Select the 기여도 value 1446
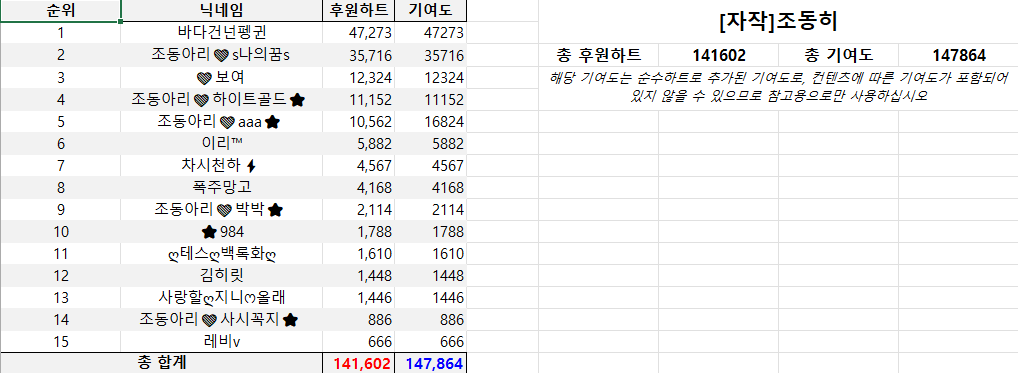This screenshot has height=373, width=1018. coord(430,298)
